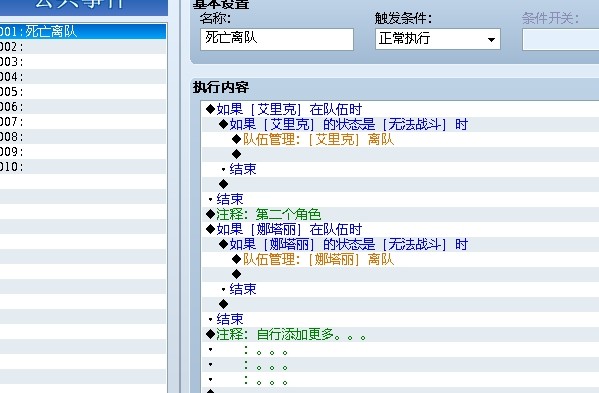Select the 注释: 第二个角色 comment line
This screenshot has width=599, height=393.
(x=400, y=214)
